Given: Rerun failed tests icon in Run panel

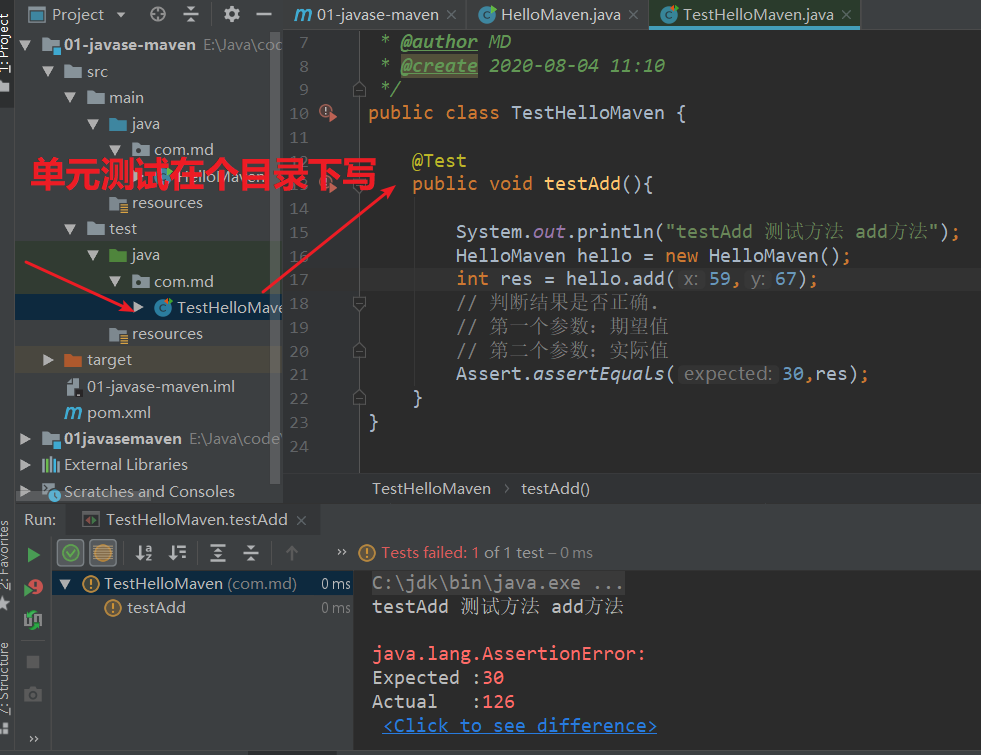Looking at the screenshot, I should (33, 587).
